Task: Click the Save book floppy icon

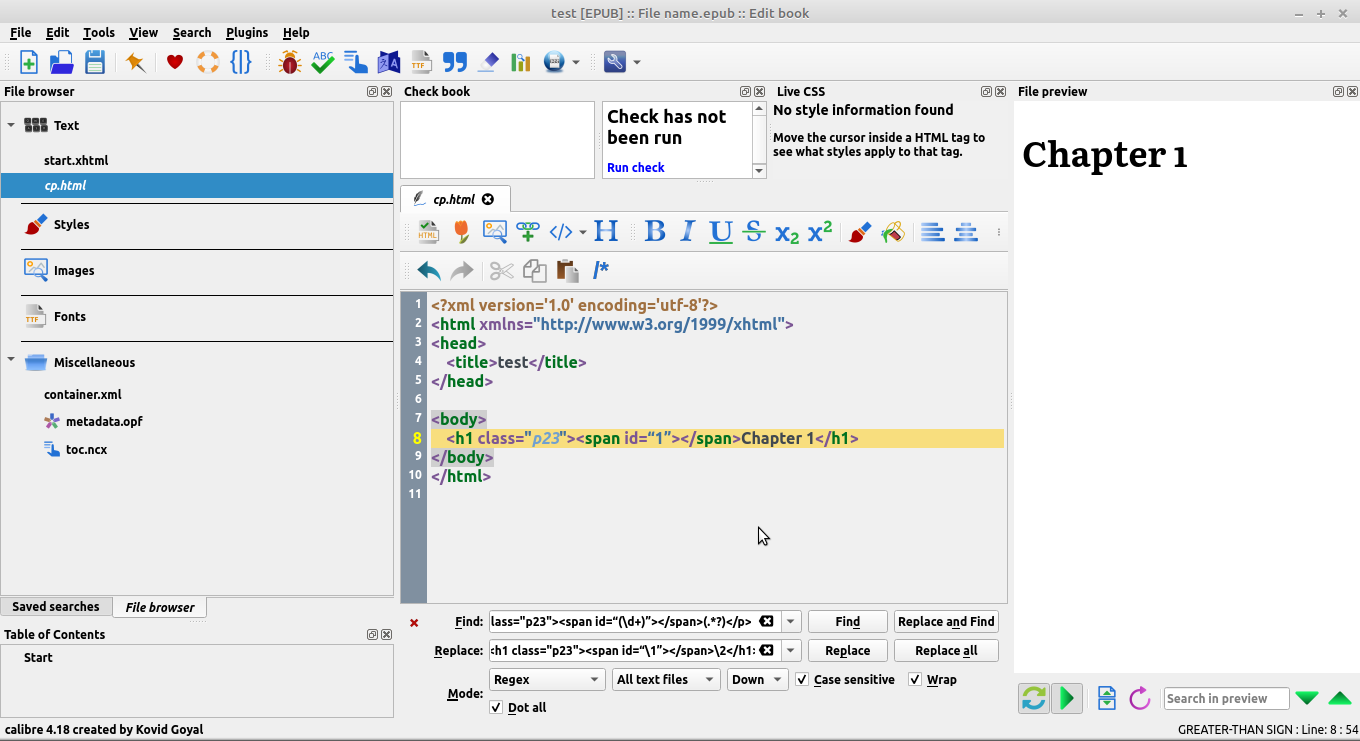Action: [95, 62]
